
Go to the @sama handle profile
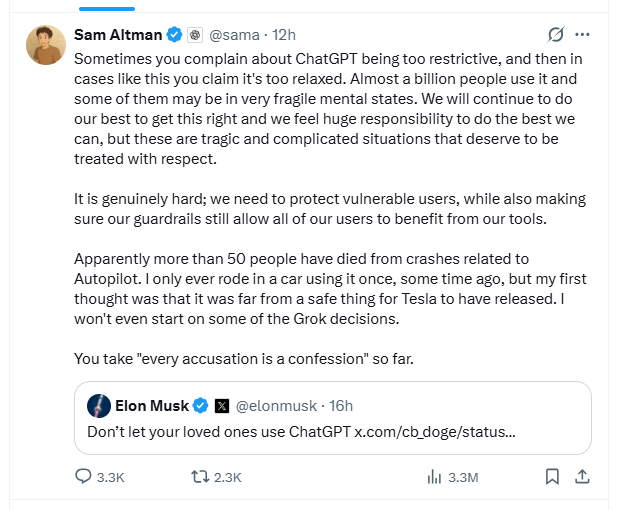235,35
